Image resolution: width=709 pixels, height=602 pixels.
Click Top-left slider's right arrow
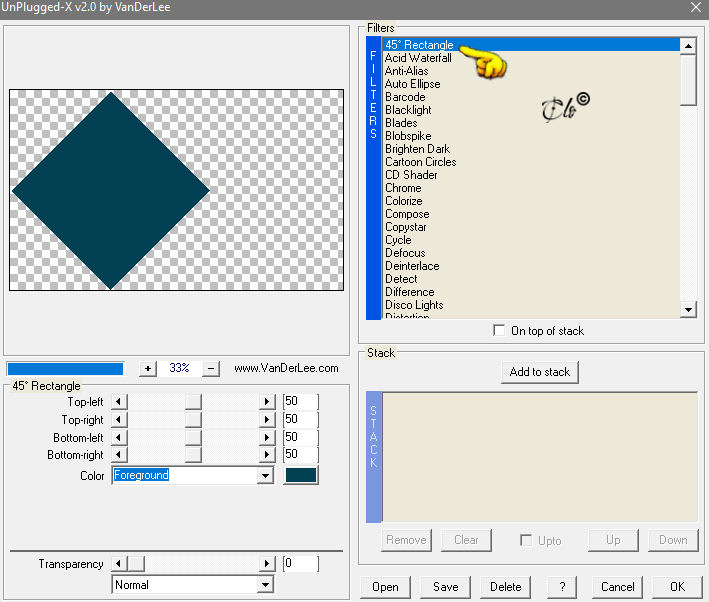coord(267,402)
